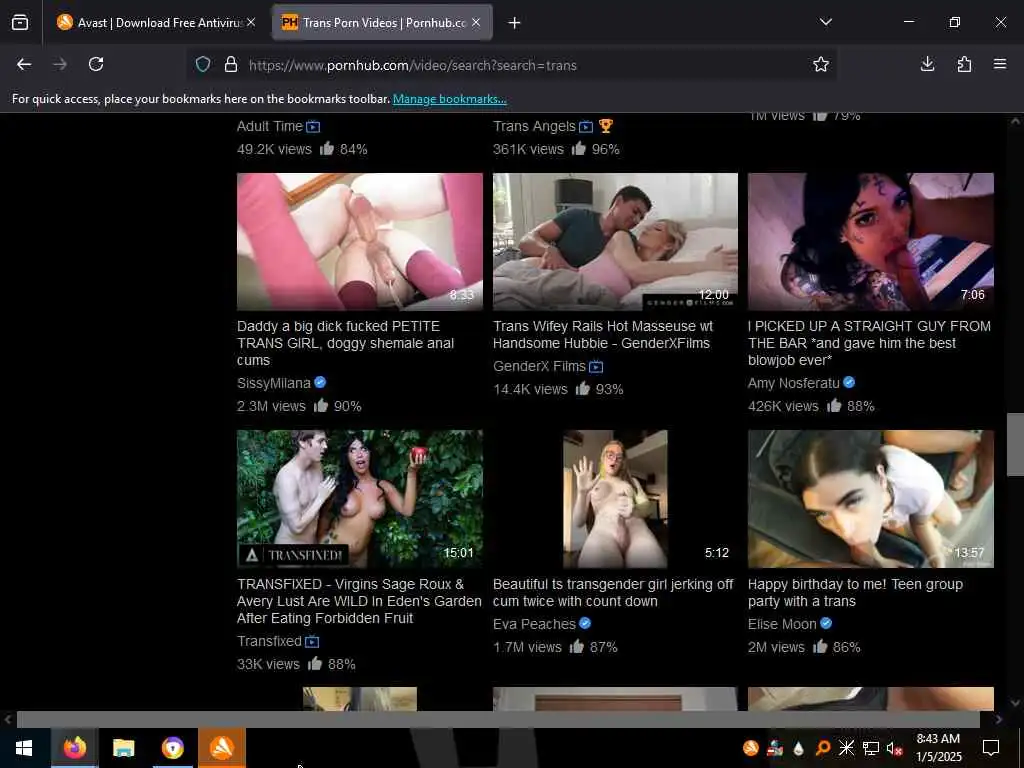Open the Windows Start menu
Image resolution: width=1024 pixels, height=768 pixels.
point(24,748)
